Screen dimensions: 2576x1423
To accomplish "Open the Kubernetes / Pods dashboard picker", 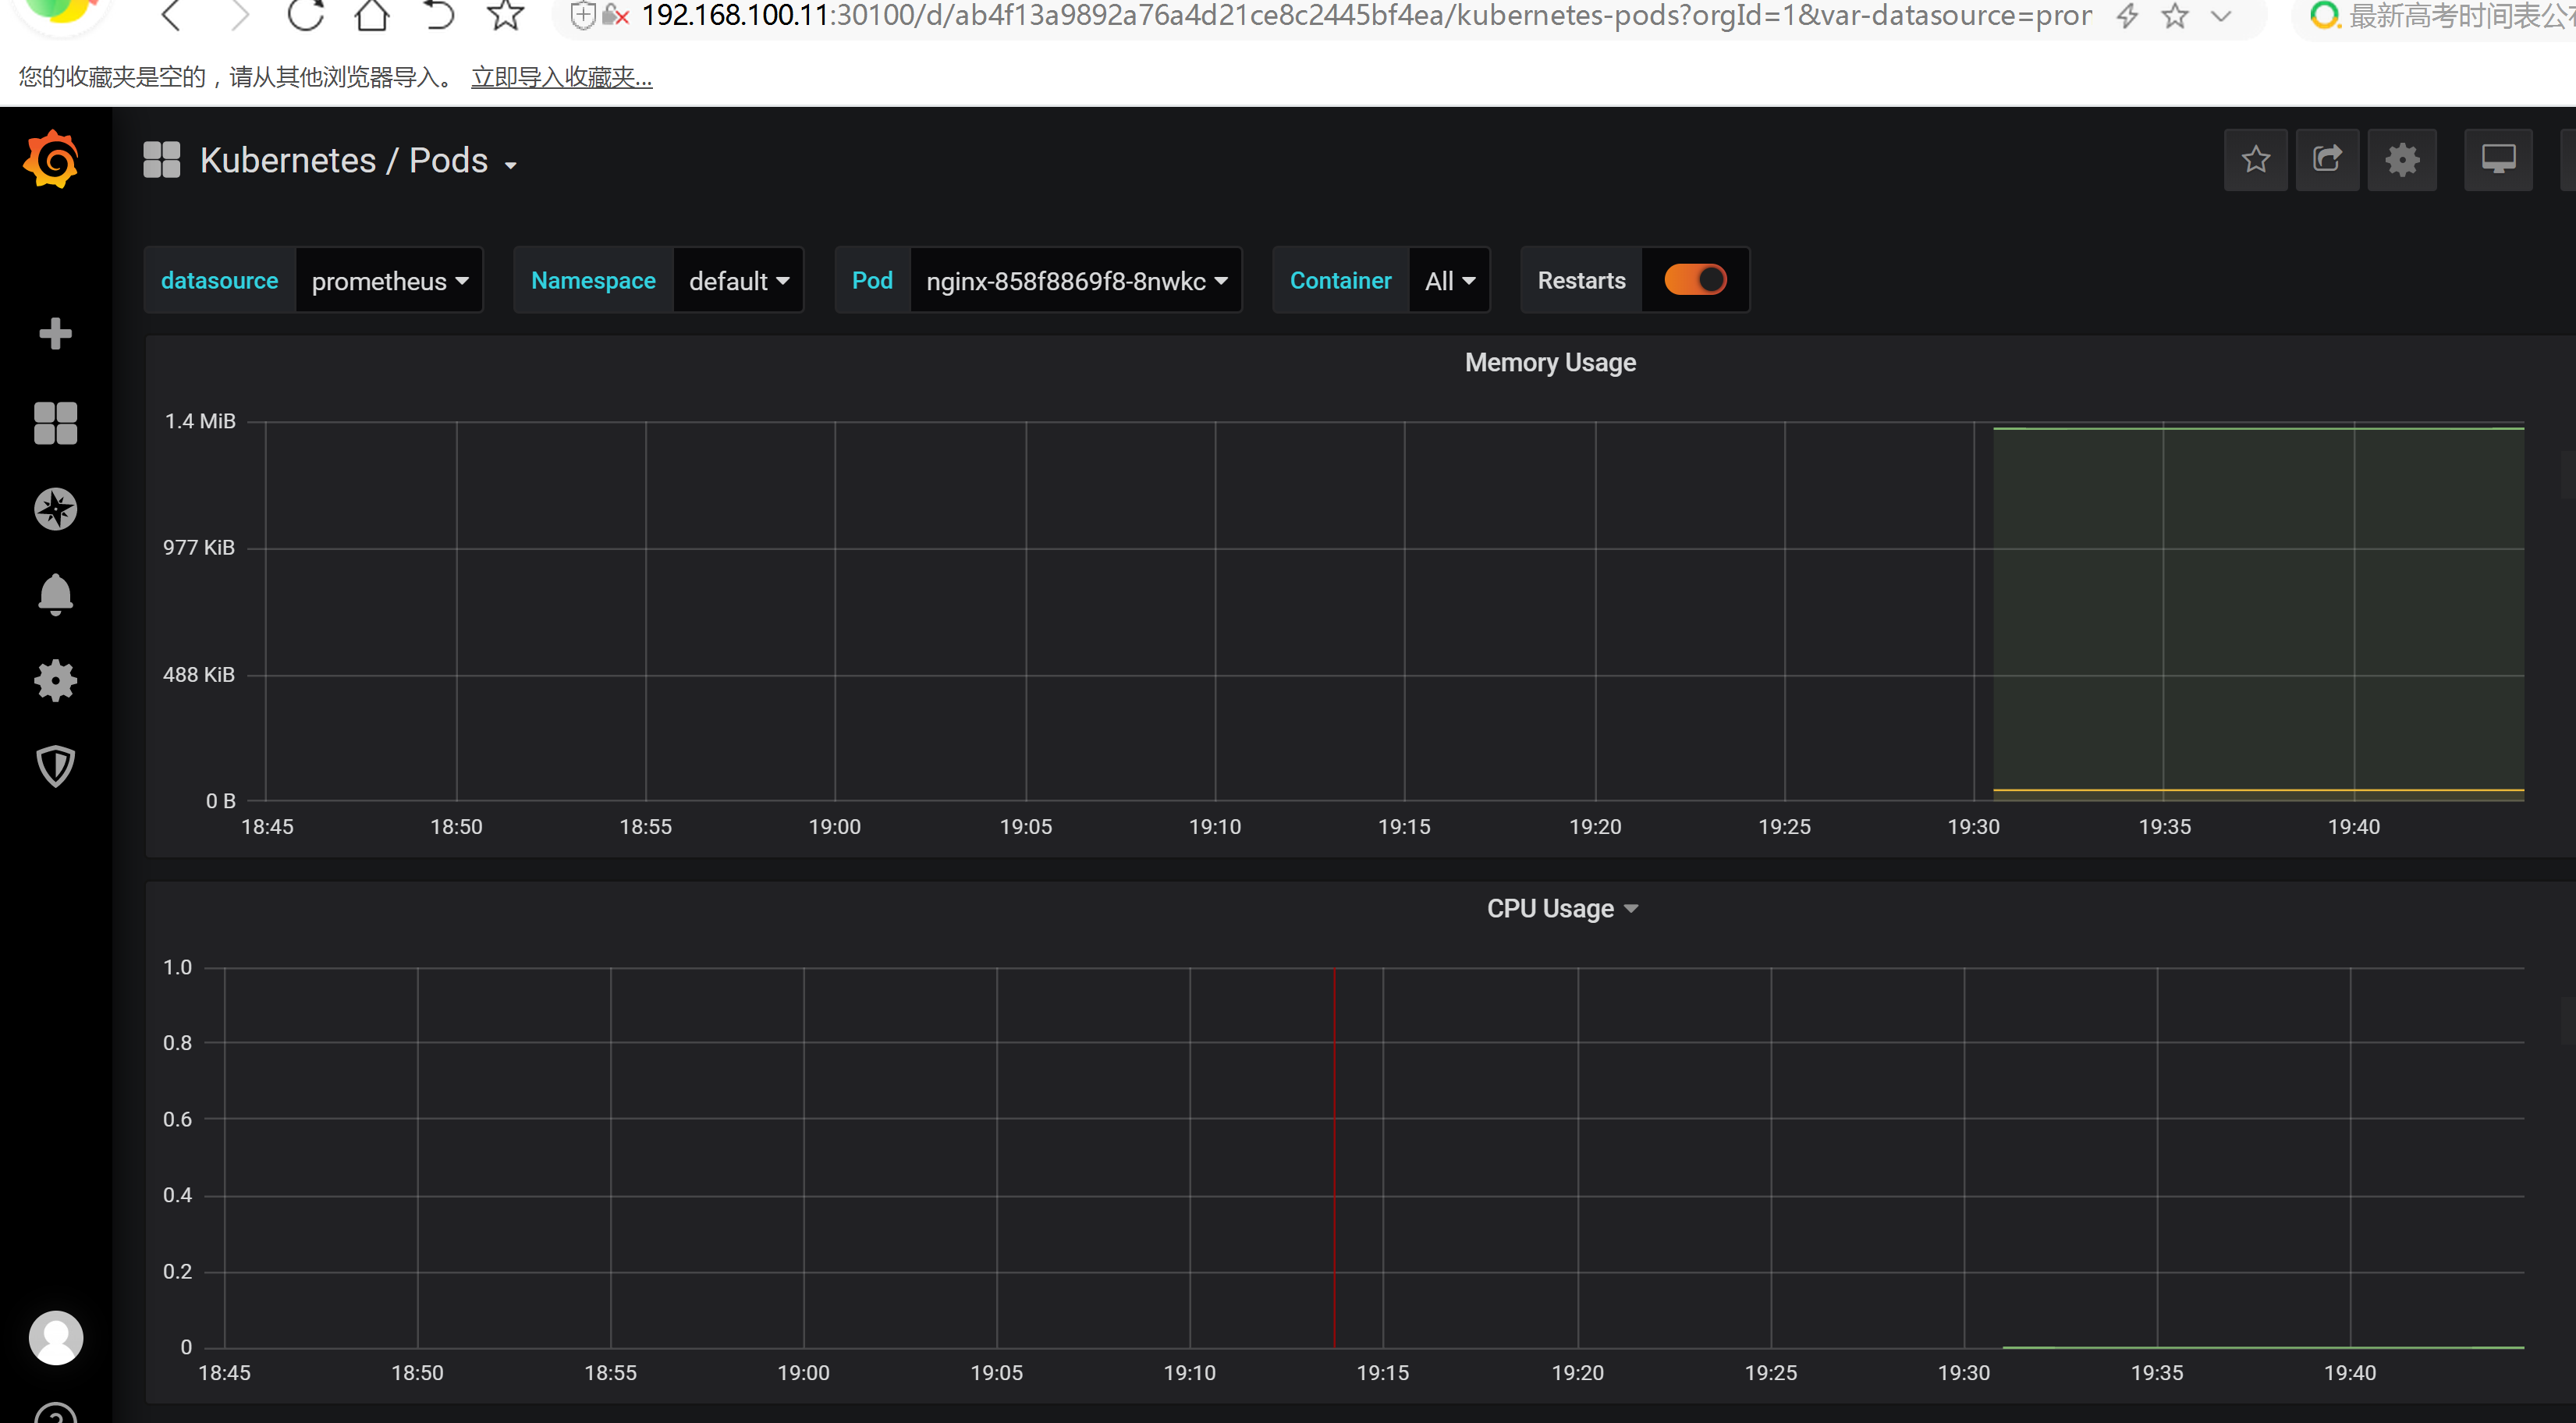I will point(358,160).
